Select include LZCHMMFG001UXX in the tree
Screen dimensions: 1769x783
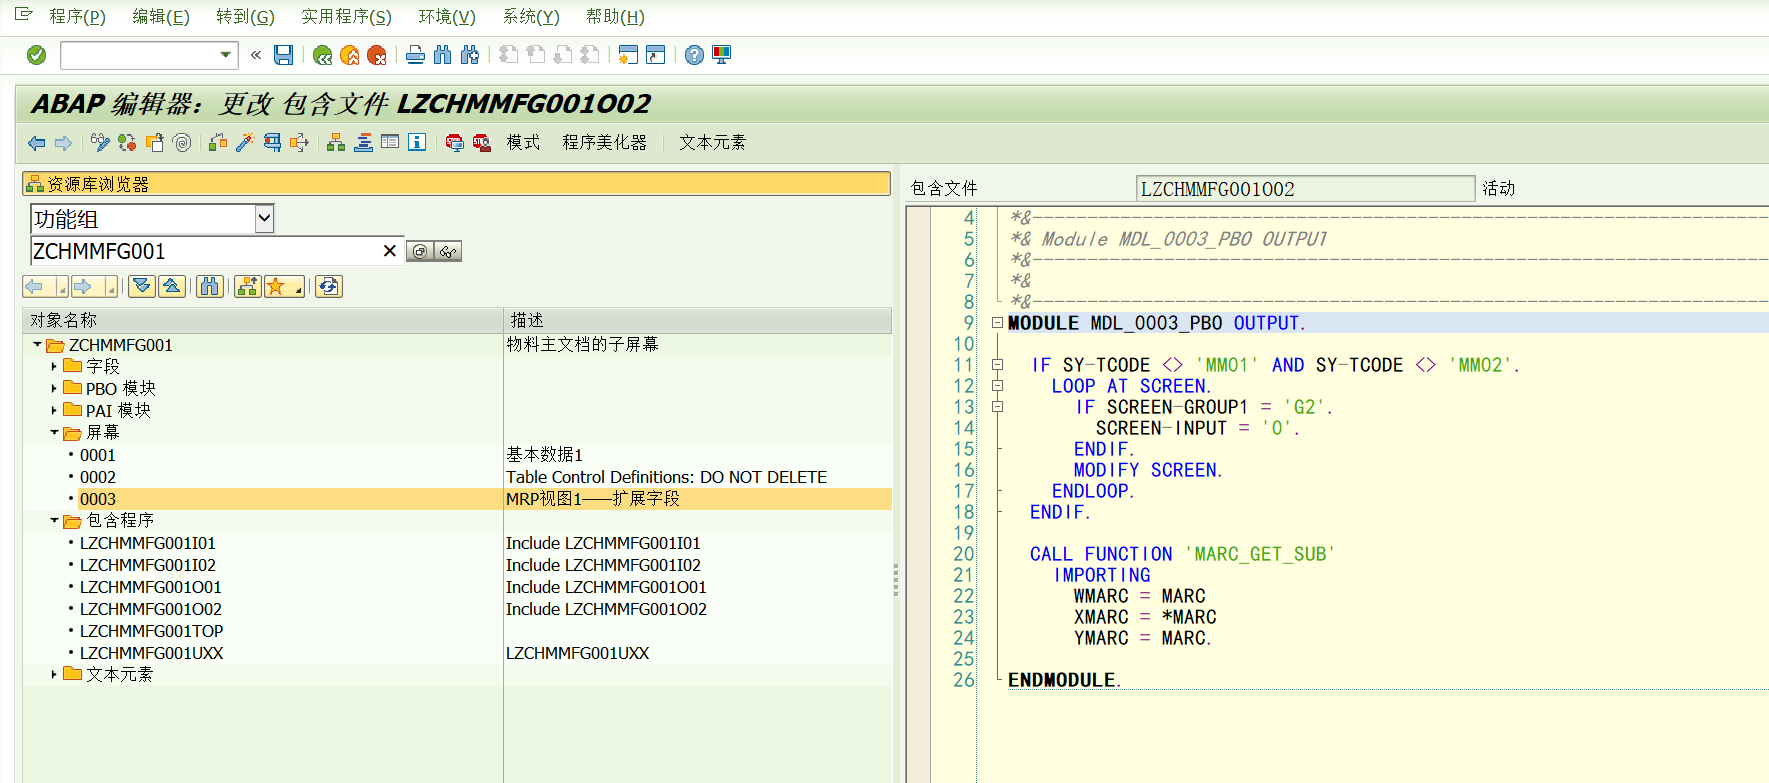pos(152,653)
